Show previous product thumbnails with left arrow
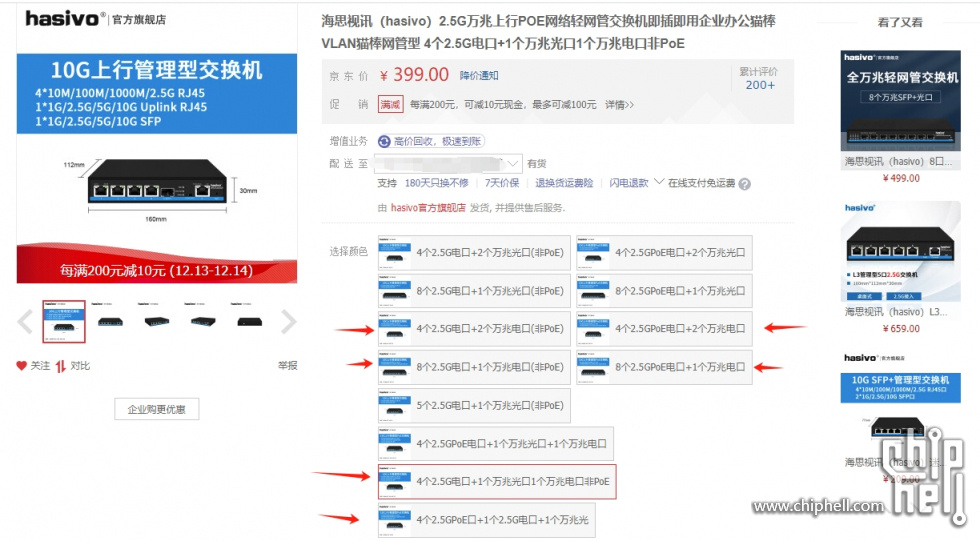Screen dimensions: 980x541 25,322
